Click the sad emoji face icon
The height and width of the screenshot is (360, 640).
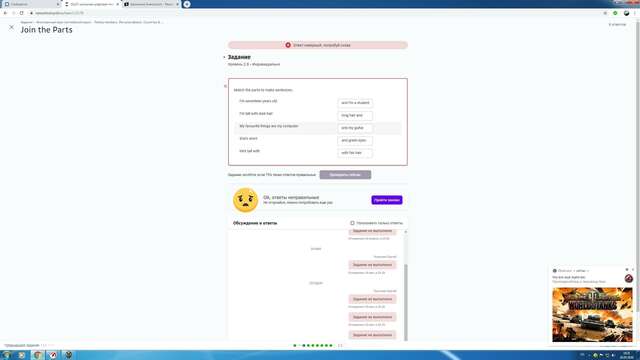[x=245, y=200]
